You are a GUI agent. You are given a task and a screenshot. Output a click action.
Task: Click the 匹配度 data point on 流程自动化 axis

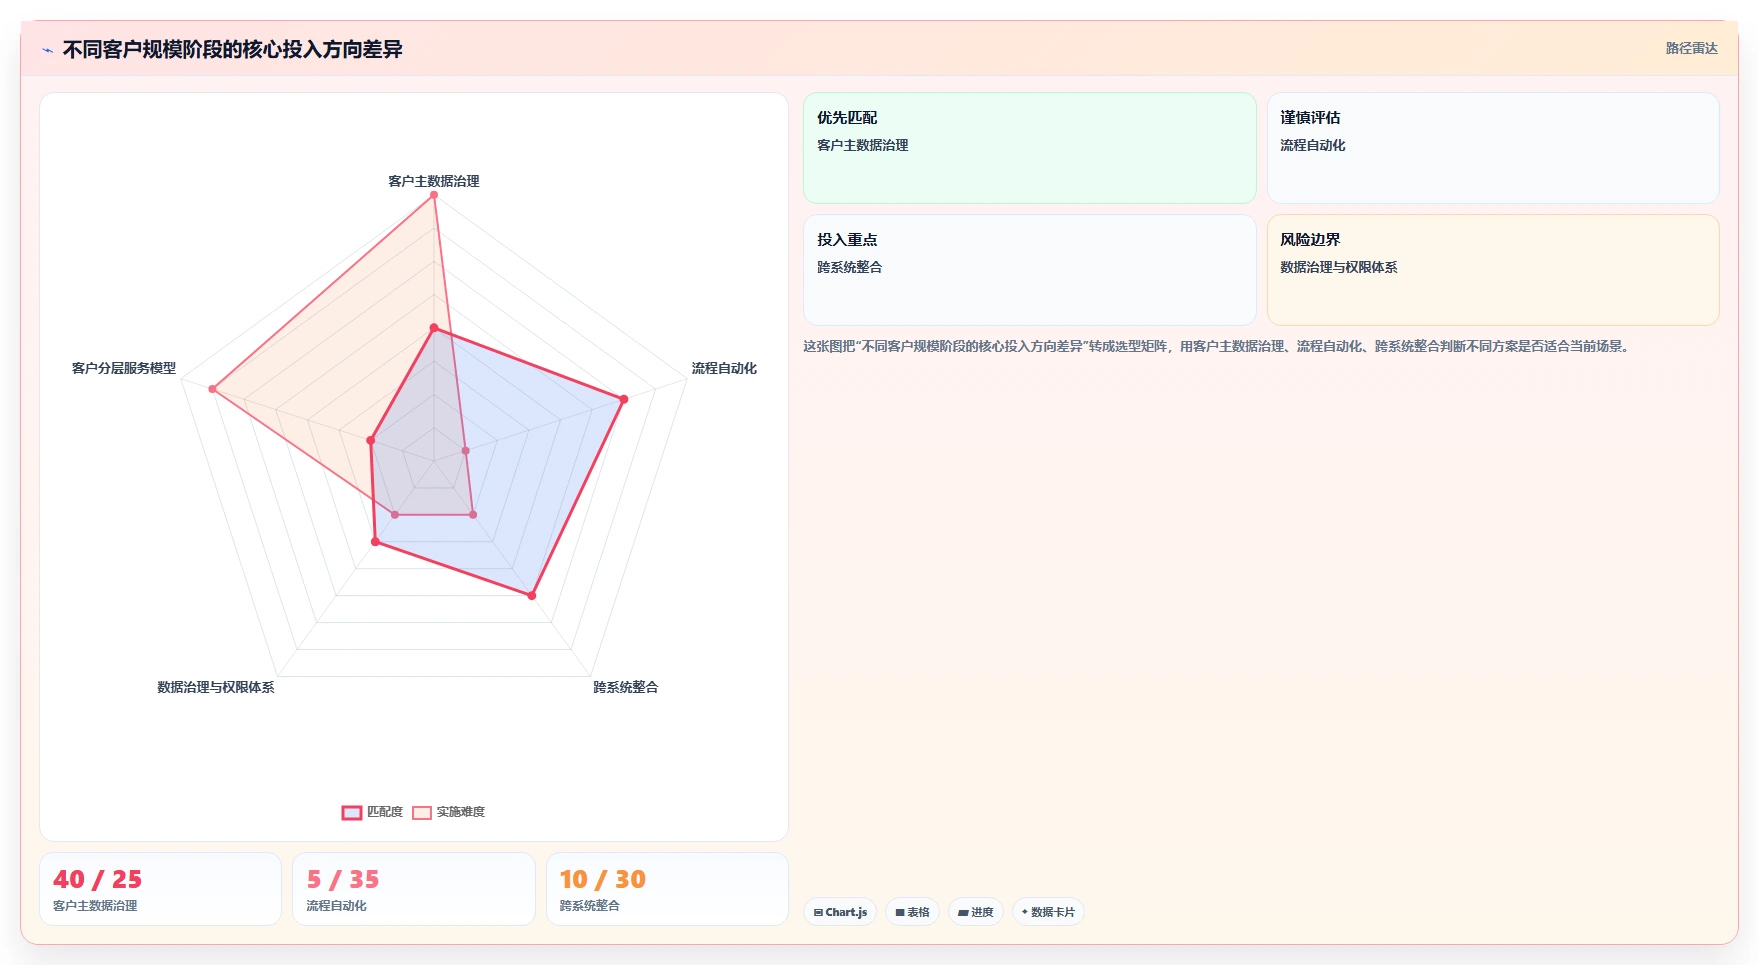624,399
